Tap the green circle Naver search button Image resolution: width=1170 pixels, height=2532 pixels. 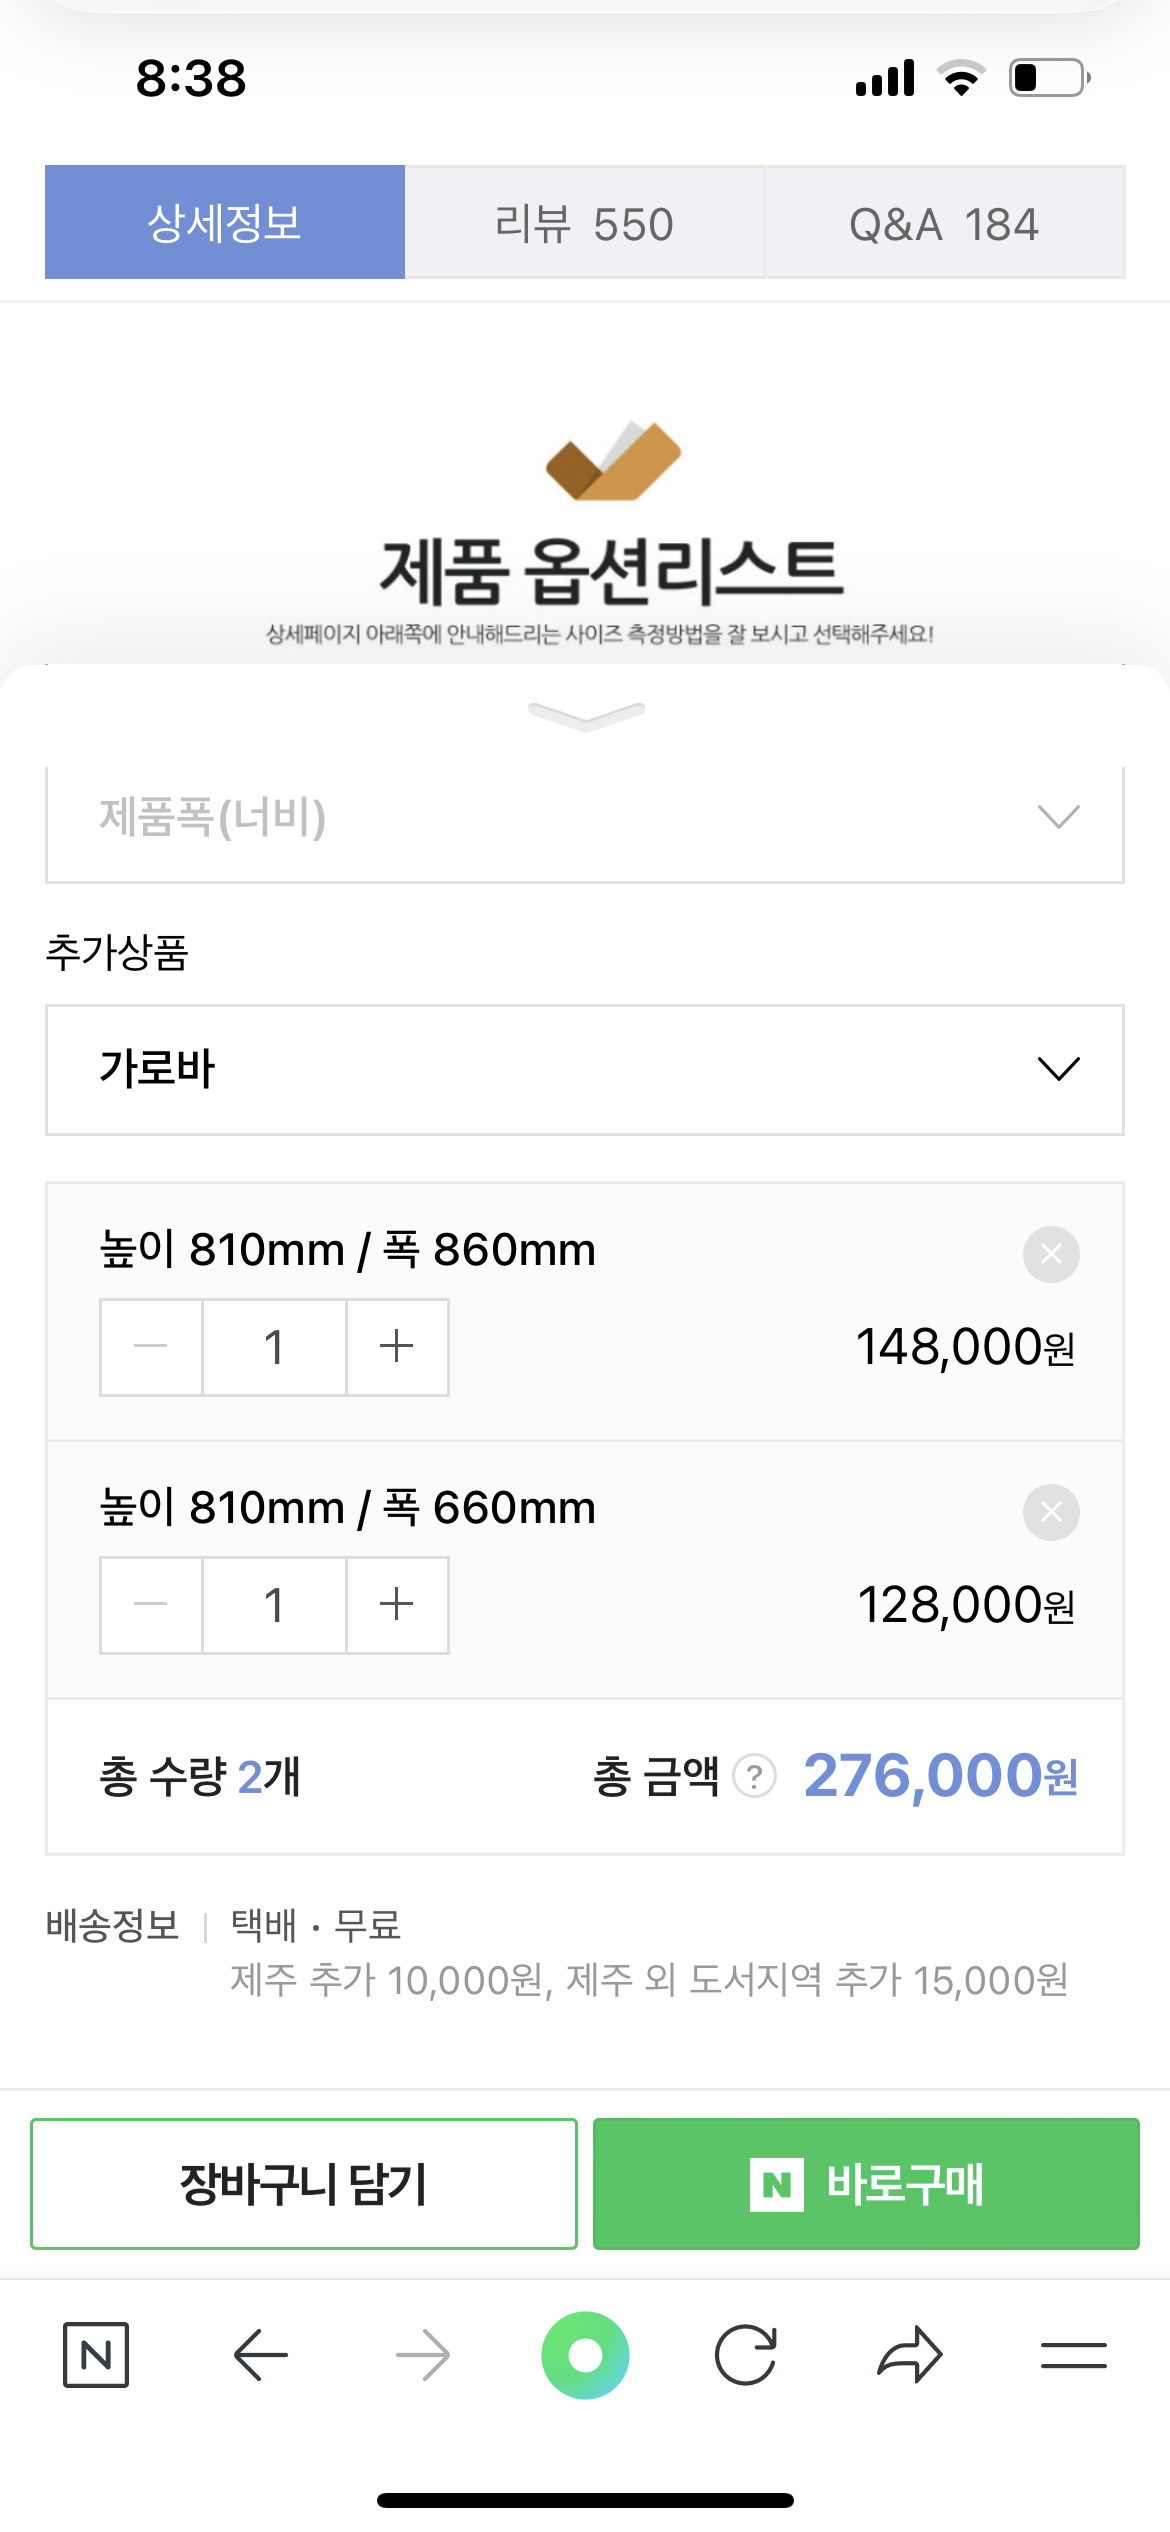(x=585, y=2355)
